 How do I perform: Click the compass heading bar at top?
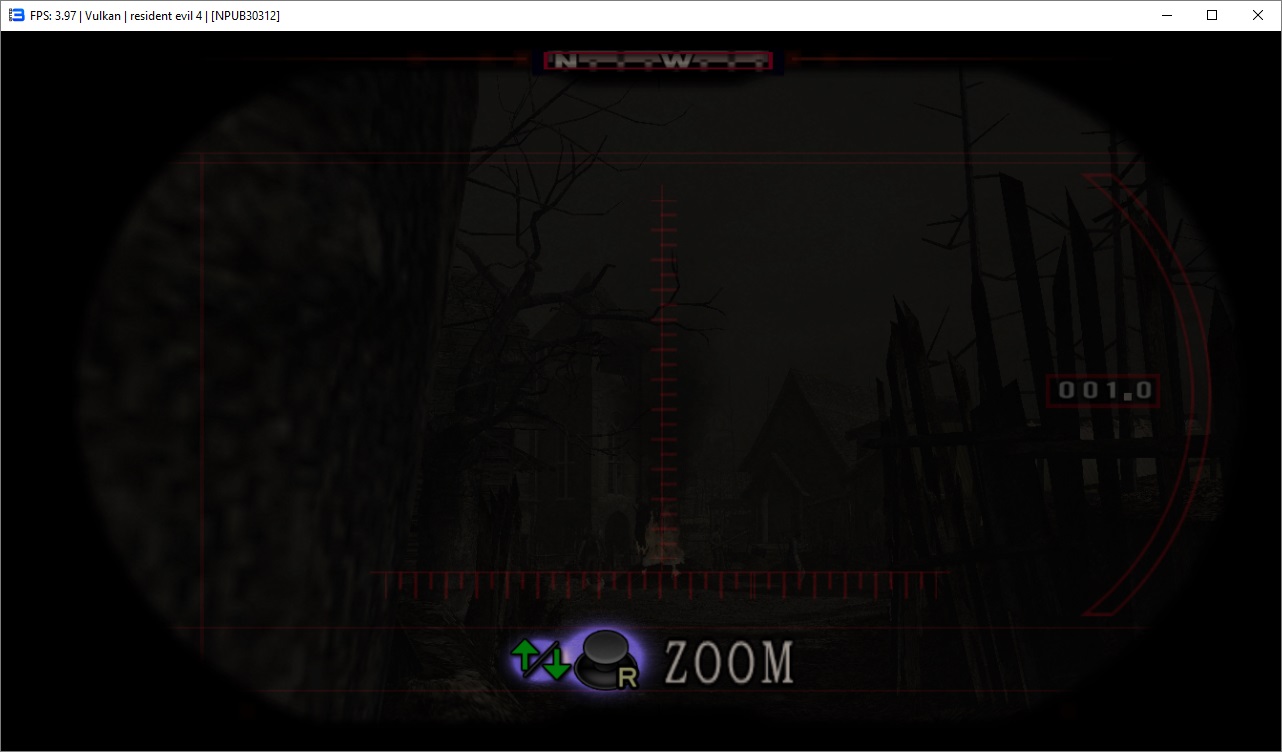(660, 61)
